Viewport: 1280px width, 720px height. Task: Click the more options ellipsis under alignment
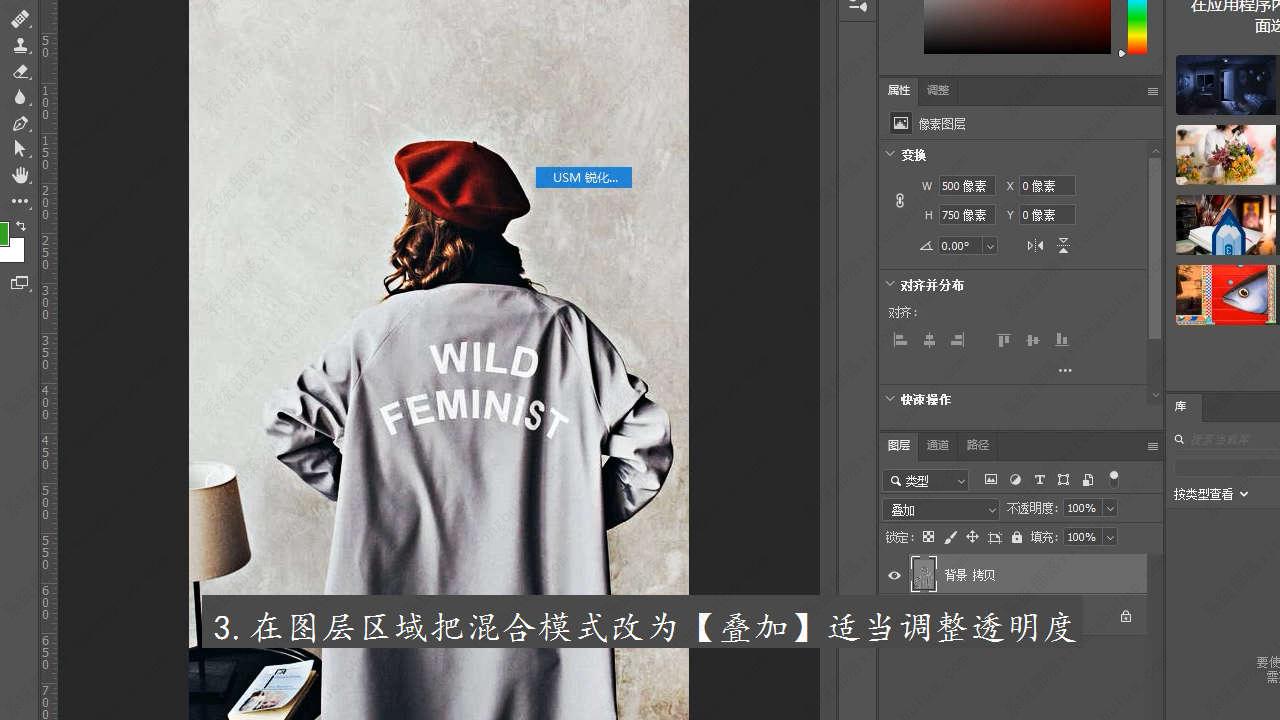(x=1065, y=370)
